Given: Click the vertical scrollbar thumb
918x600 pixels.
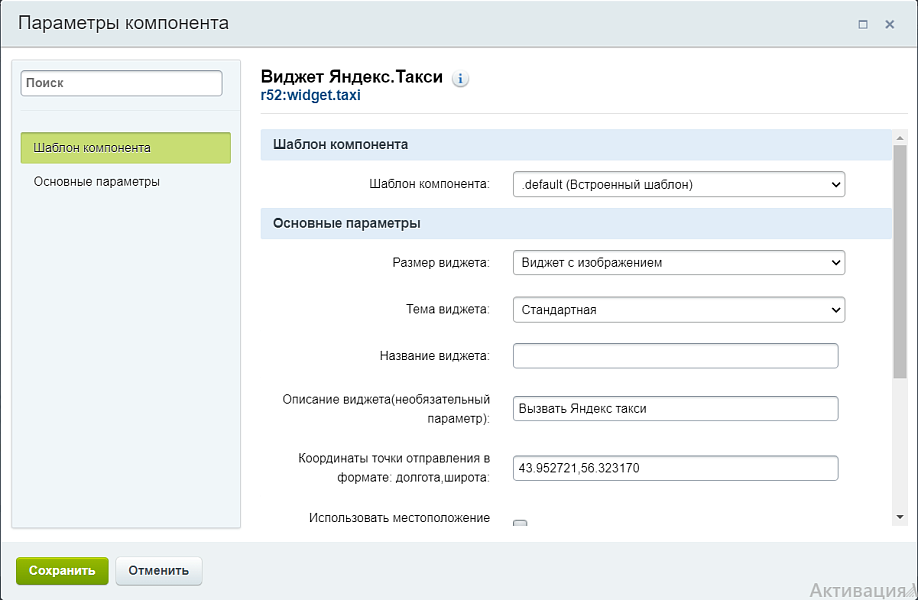Looking at the screenshot, I should 899,260.
